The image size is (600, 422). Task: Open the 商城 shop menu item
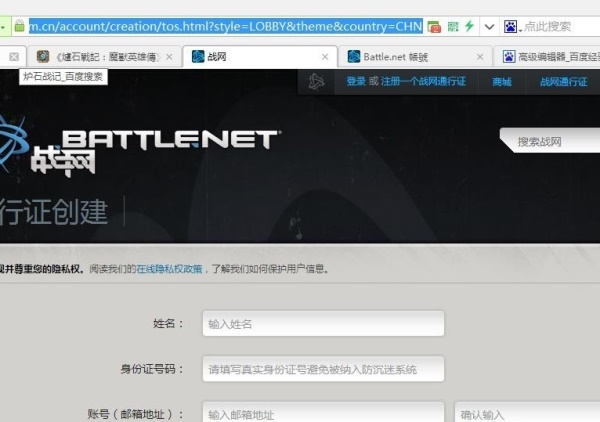coord(501,81)
